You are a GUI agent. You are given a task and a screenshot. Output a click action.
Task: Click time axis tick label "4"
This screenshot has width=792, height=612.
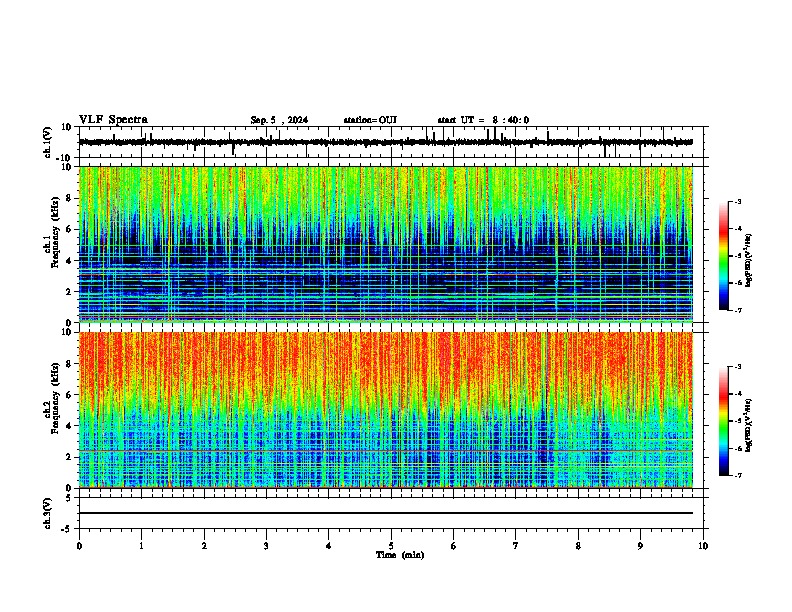click(329, 546)
